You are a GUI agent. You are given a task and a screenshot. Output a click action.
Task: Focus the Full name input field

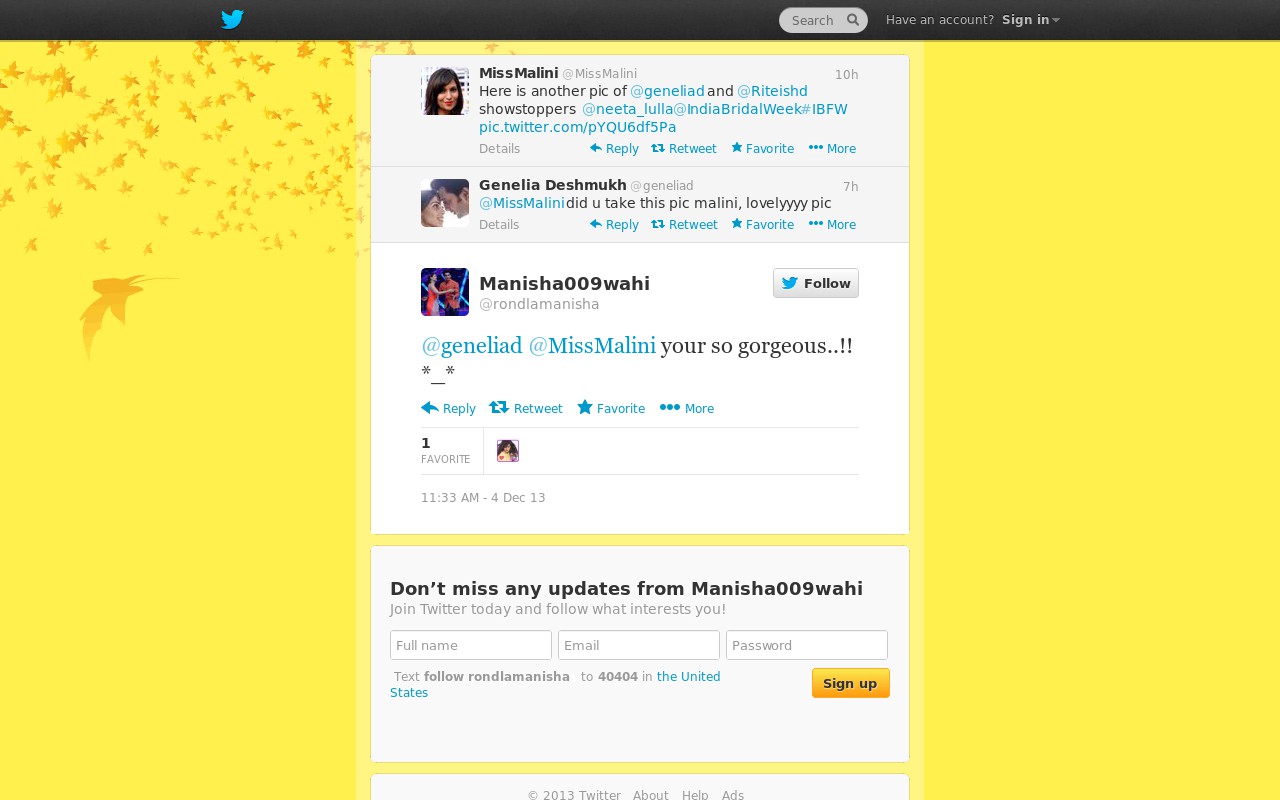click(x=471, y=645)
